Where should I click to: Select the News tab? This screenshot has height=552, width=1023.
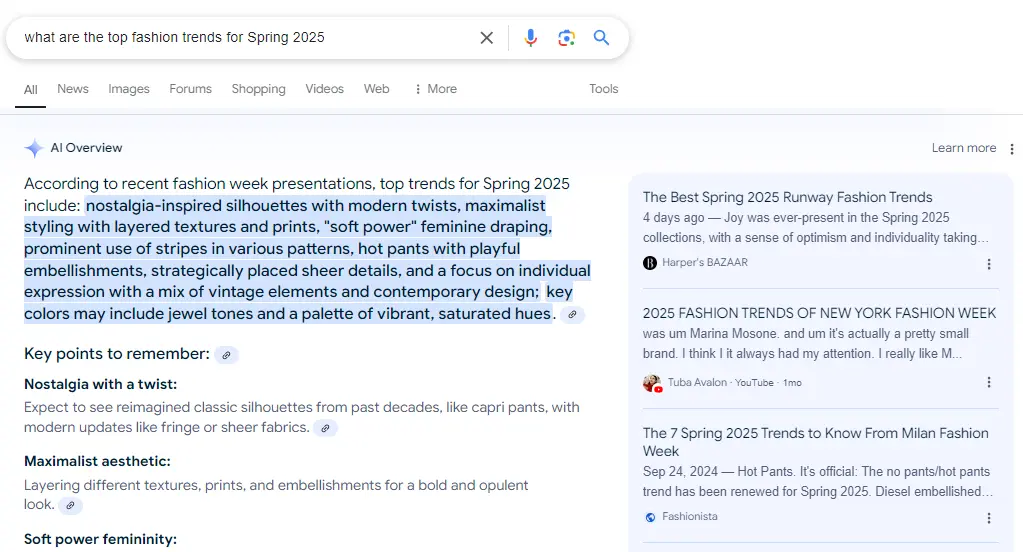pyautogui.click(x=73, y=89)
